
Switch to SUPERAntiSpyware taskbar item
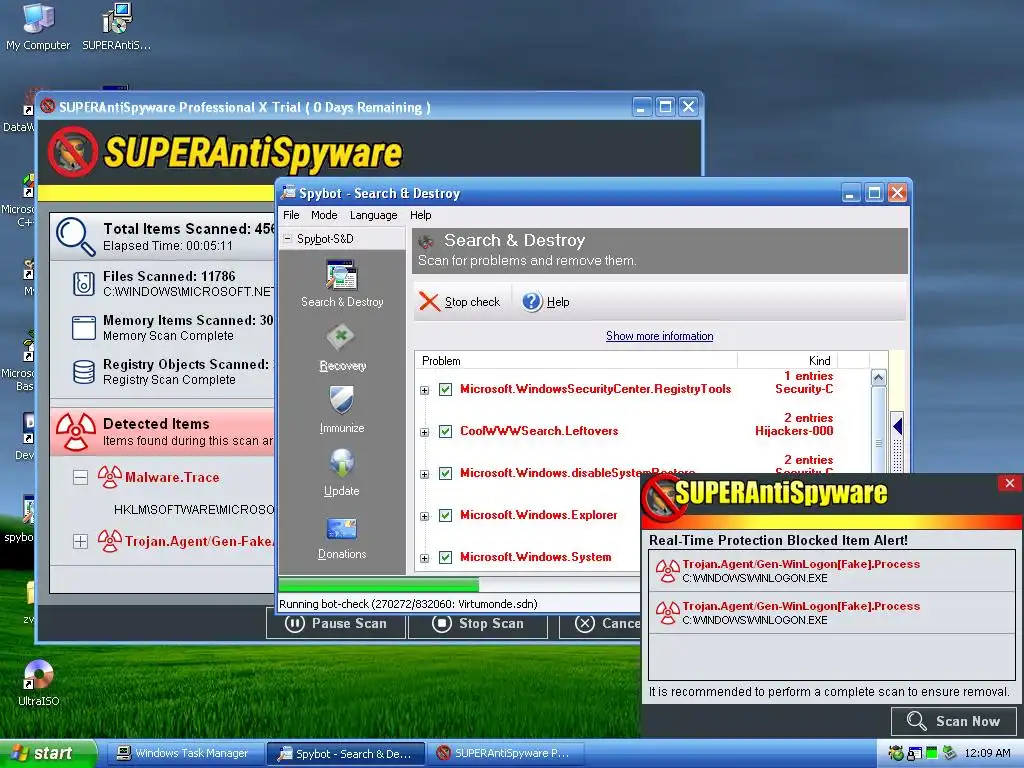click(507, 754)
